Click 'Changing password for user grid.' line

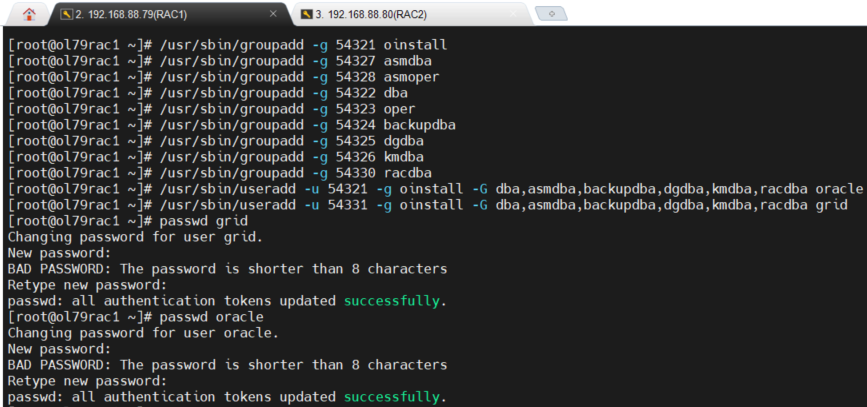pos(135,238)
